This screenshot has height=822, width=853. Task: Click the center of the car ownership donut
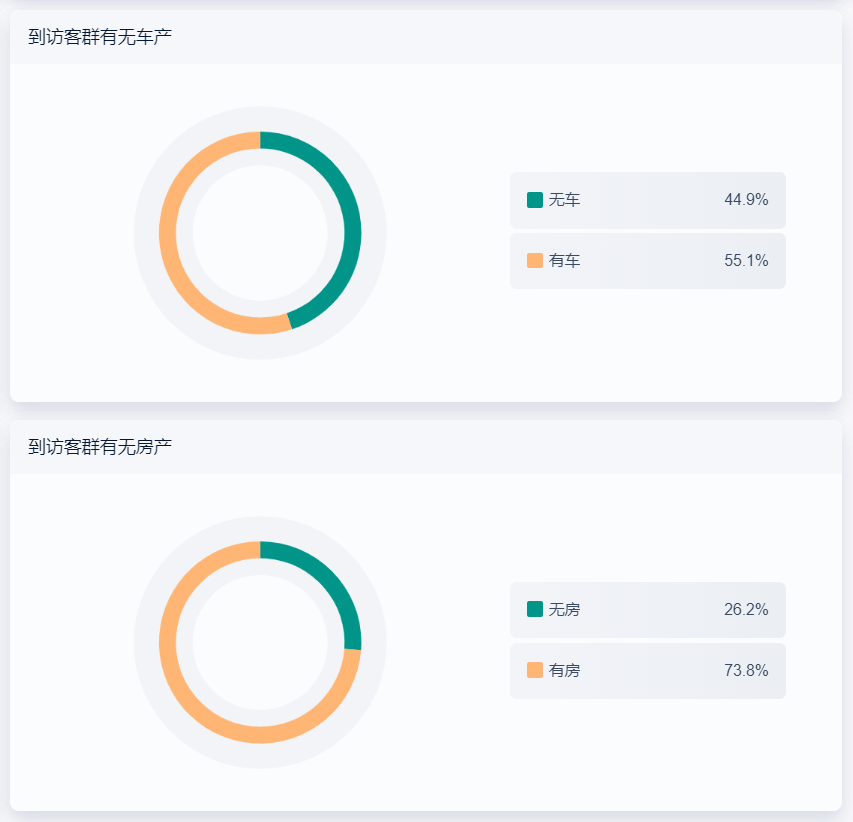click(260, 232)
